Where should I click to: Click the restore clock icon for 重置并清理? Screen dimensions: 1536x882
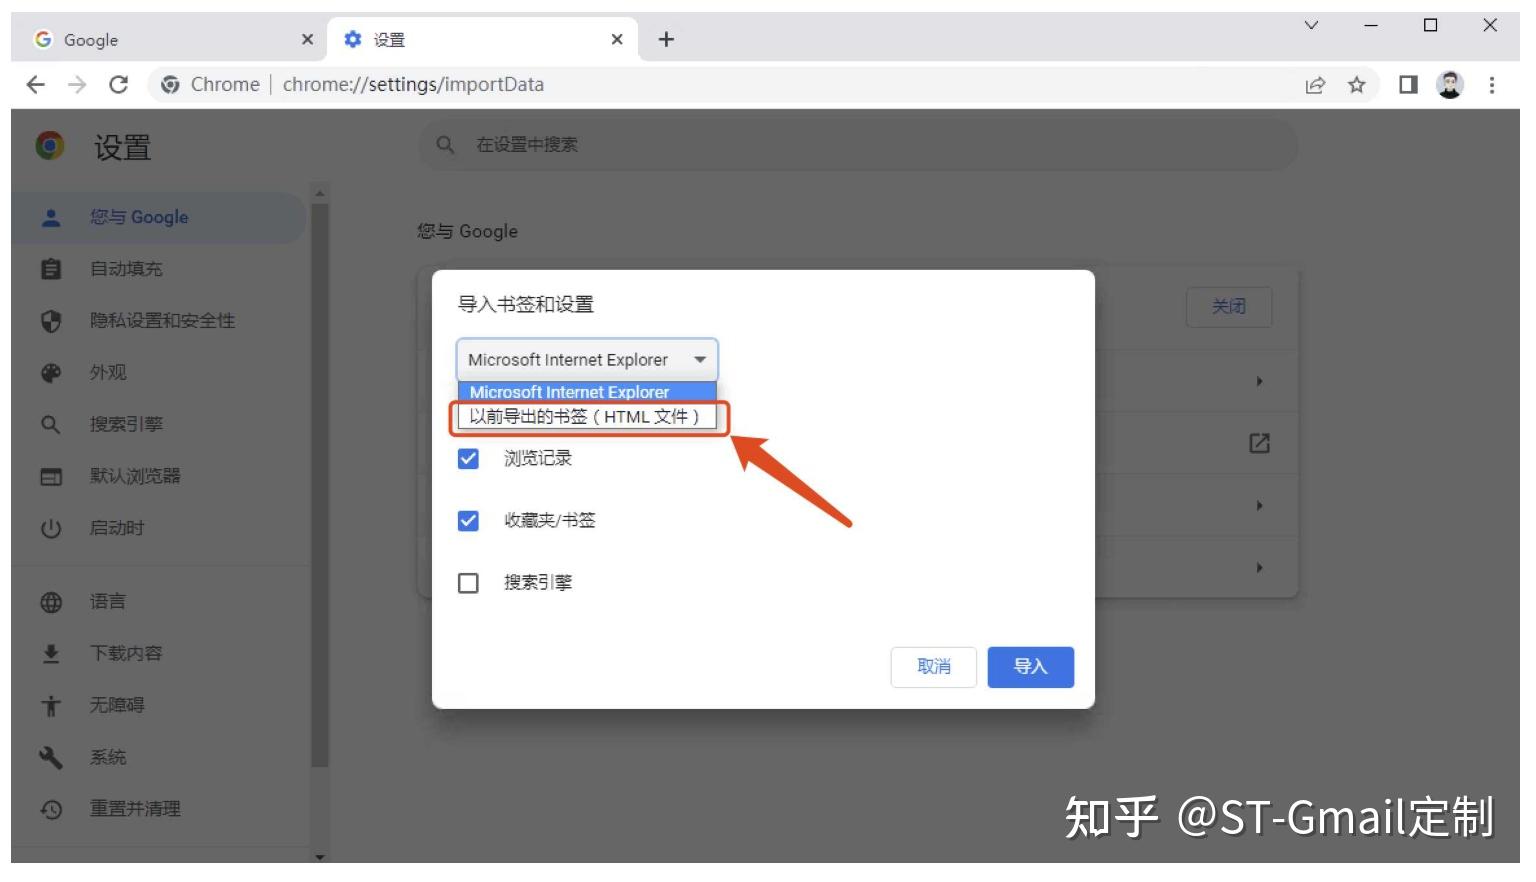(51, 809)
